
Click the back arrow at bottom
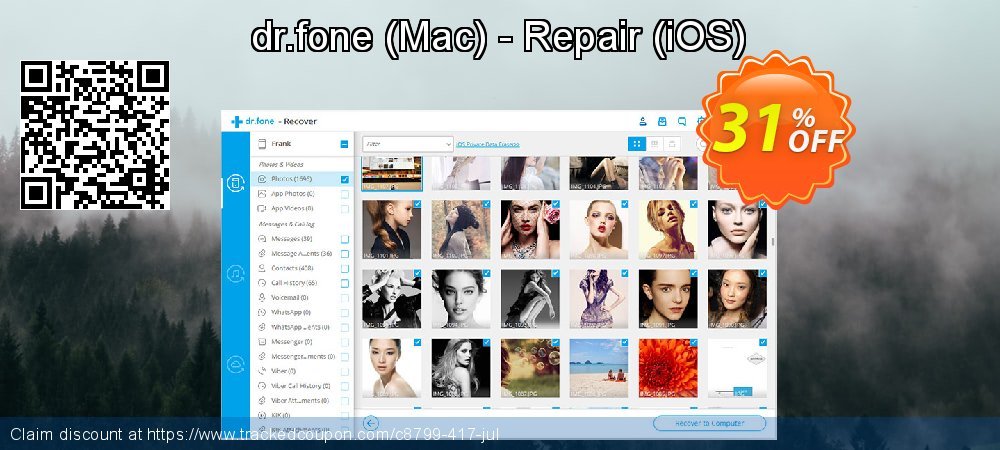pos(371,423)
